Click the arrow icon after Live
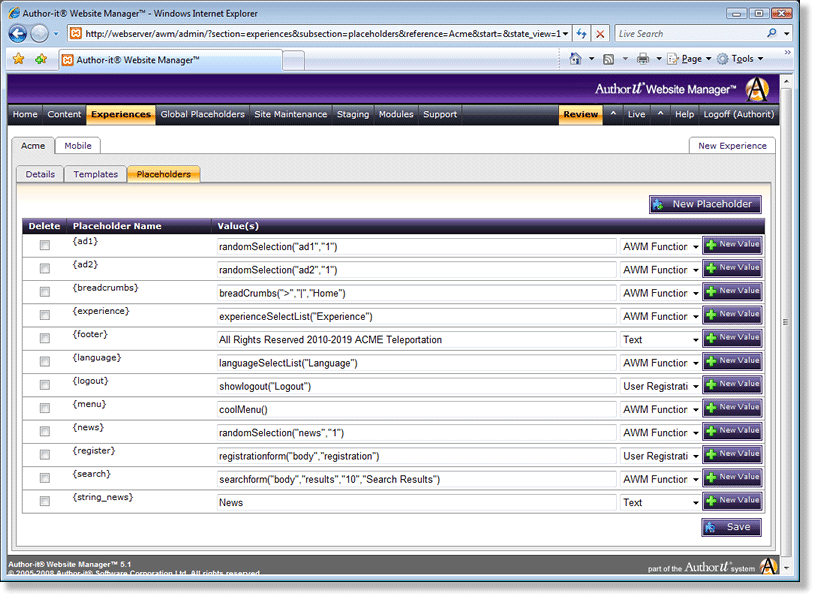Image resolution: width=820 pixels, height=602 pixels. coord(660,114)
